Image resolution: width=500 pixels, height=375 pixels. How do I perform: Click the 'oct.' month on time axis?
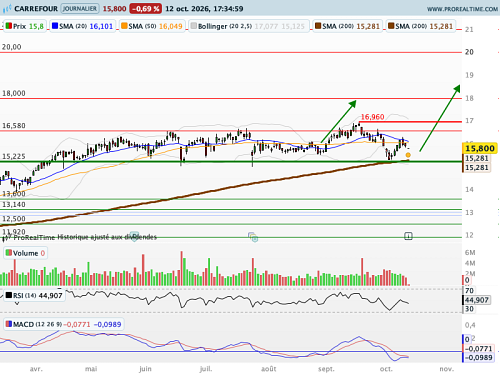[x=386, y=369]
